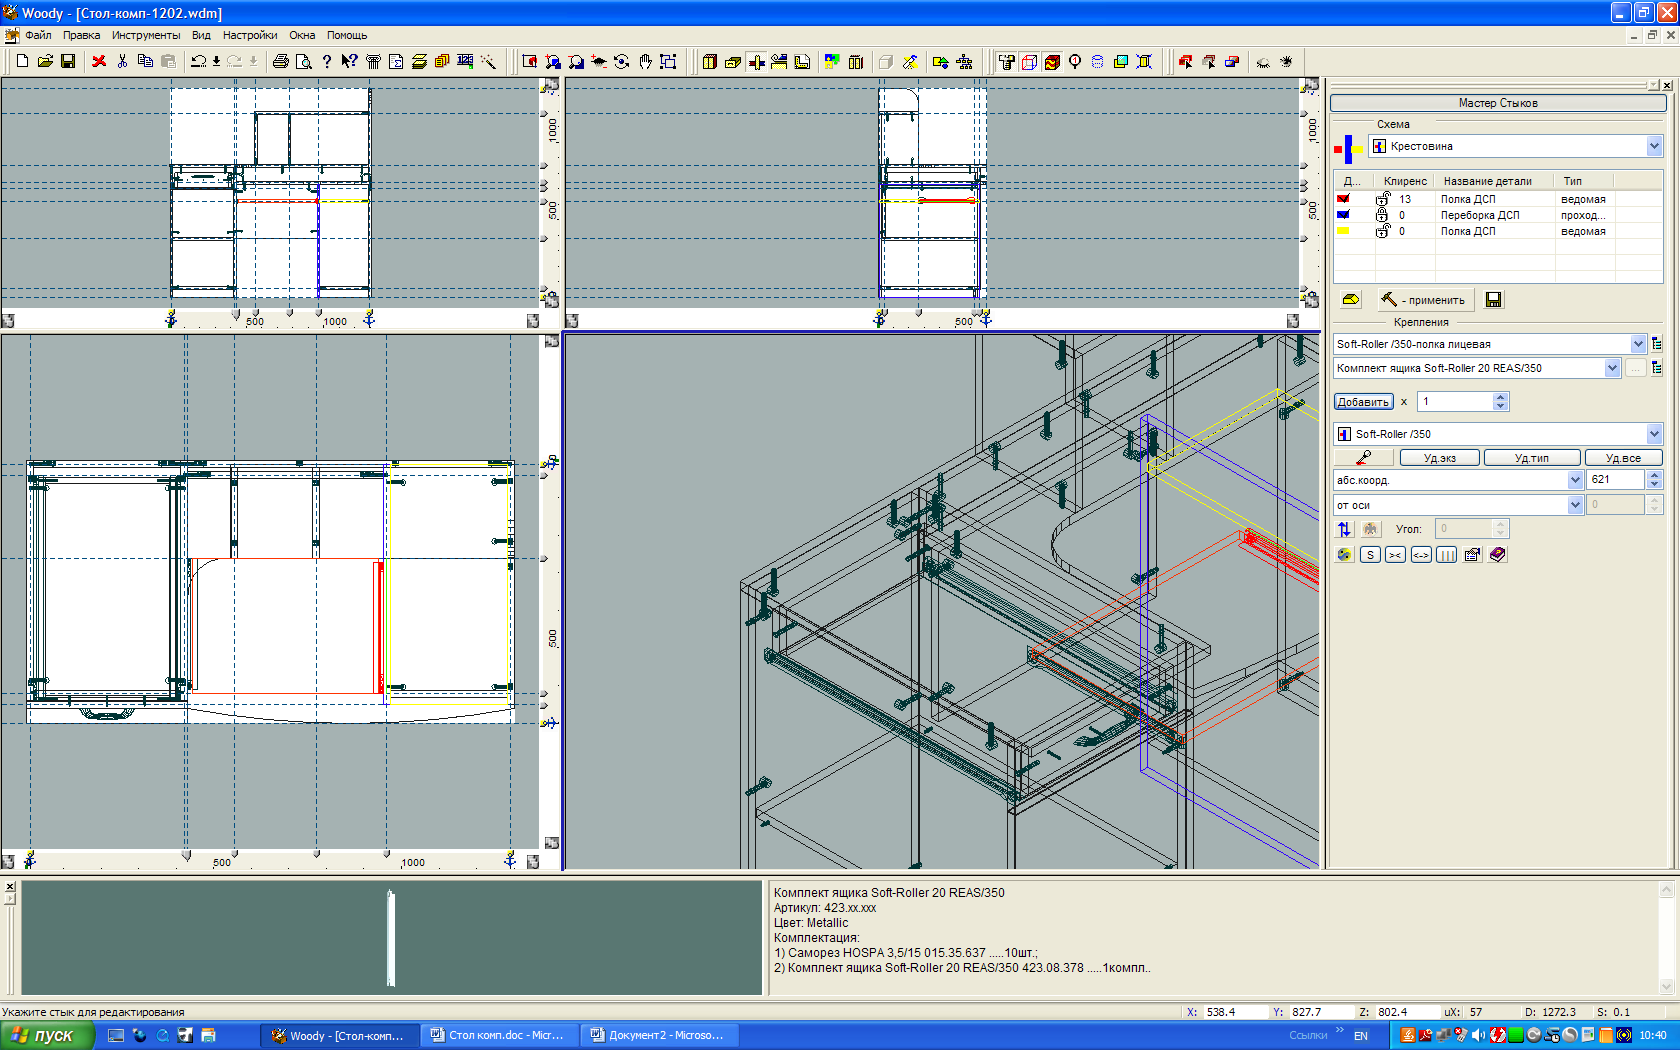The height and width of the screenshot is (1050, 1680).
Task: Open the Настройки menu
Action: click(x=250, y=35)
